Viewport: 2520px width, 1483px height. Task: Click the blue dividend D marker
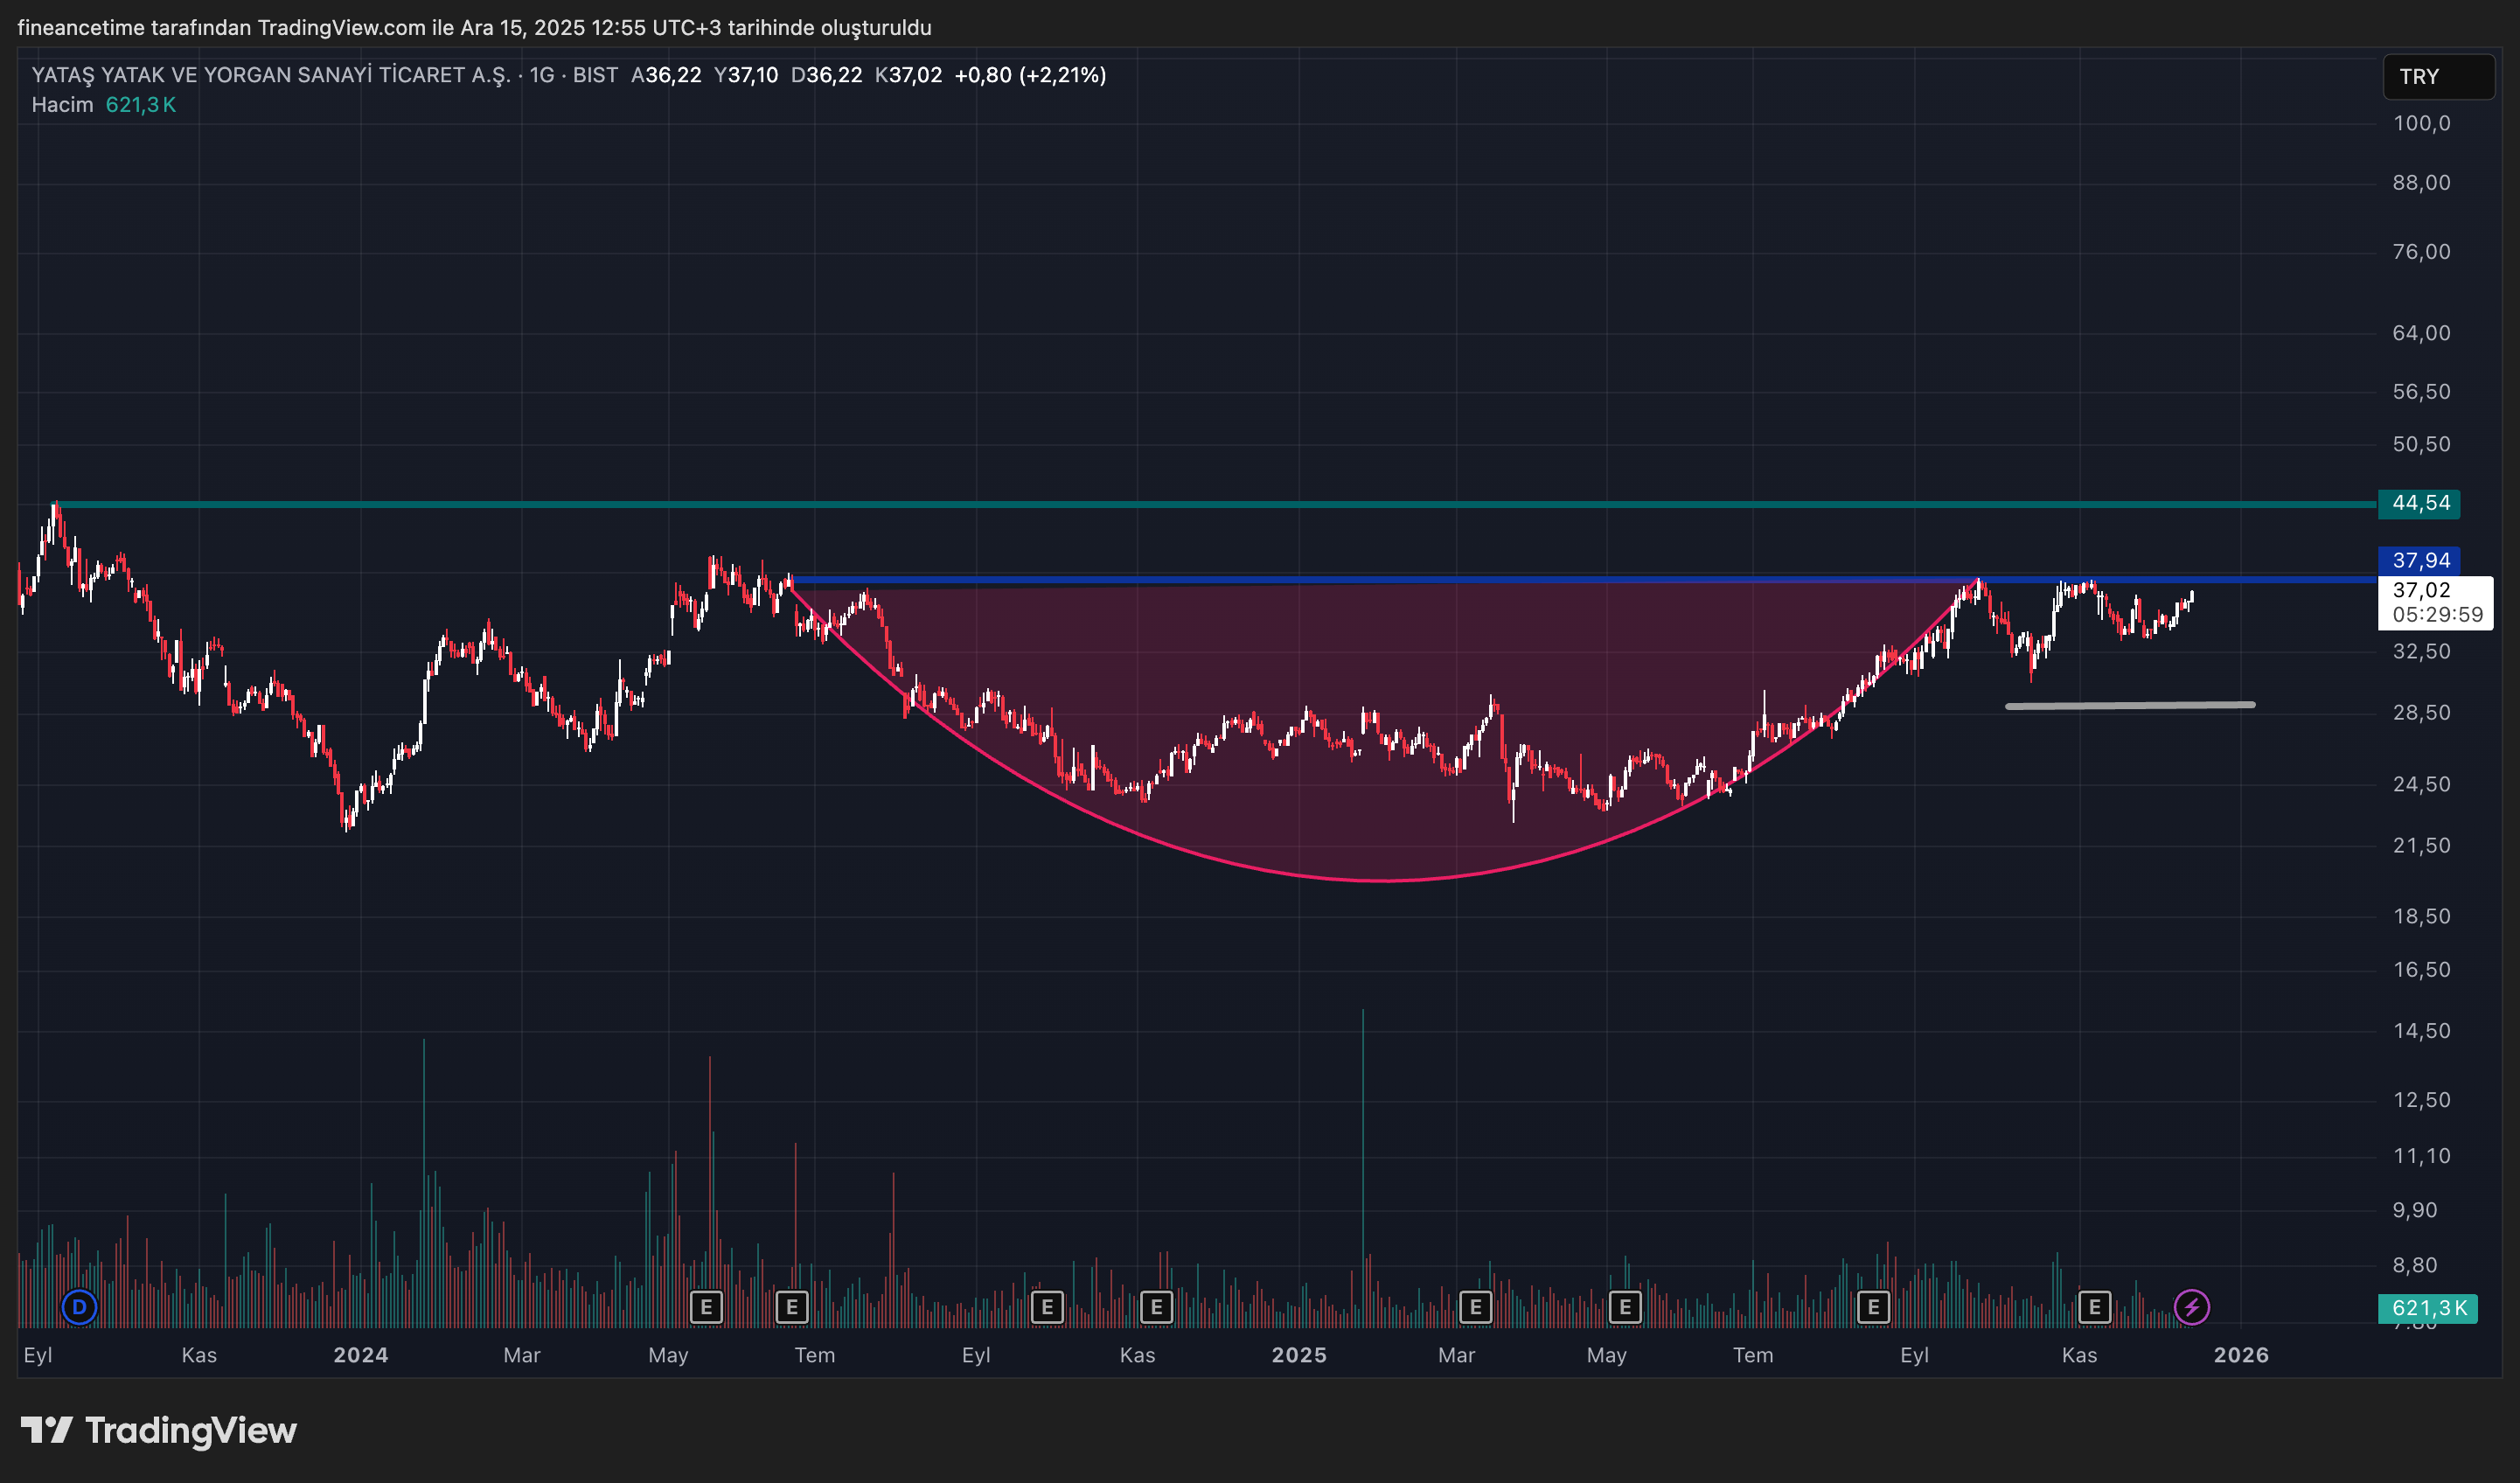tap(79, 1306)
